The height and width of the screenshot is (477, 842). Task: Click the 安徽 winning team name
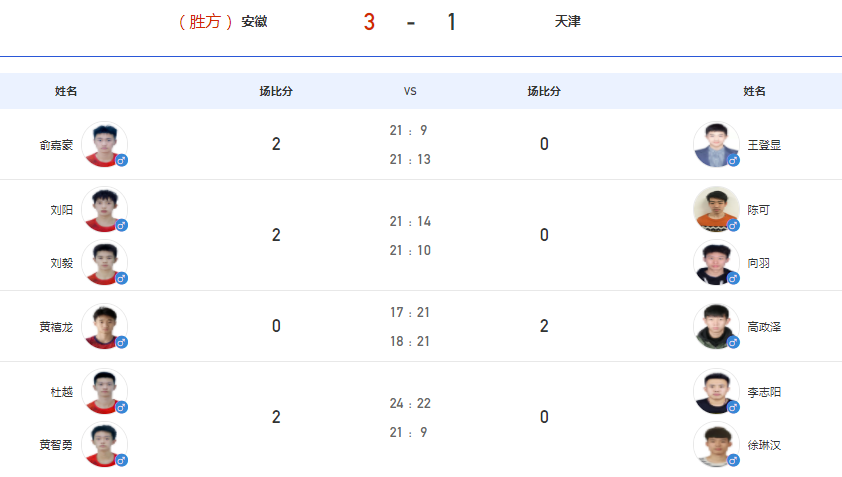click(x=254, y=21)
